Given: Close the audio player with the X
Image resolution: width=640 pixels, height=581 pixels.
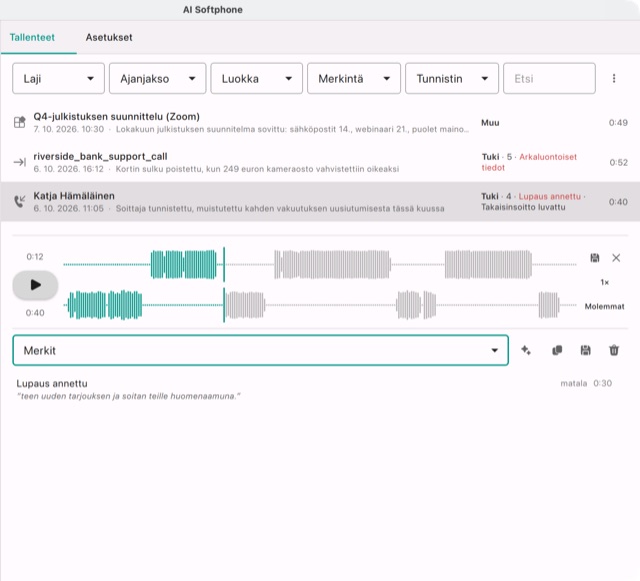Looking at the screenshot, I should point(616,258).
